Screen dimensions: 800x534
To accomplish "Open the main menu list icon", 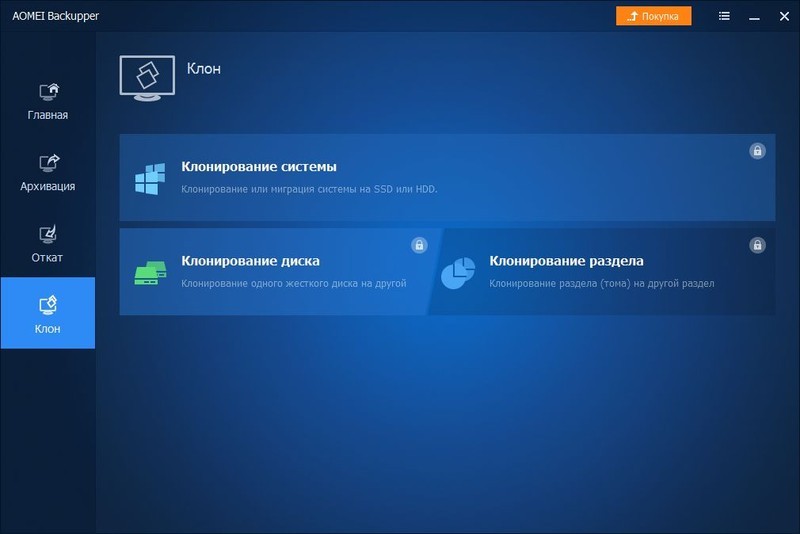I will [x=724, y=16].
